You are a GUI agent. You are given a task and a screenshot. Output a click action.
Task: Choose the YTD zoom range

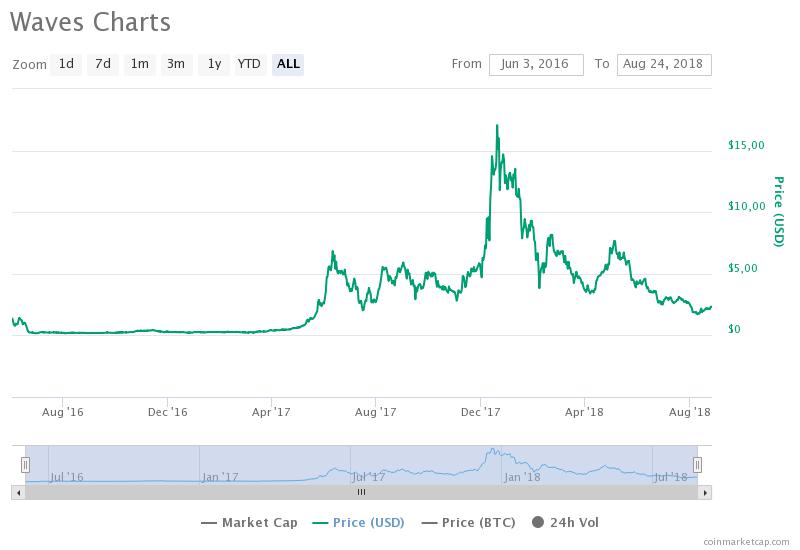[x=250, y=64]
